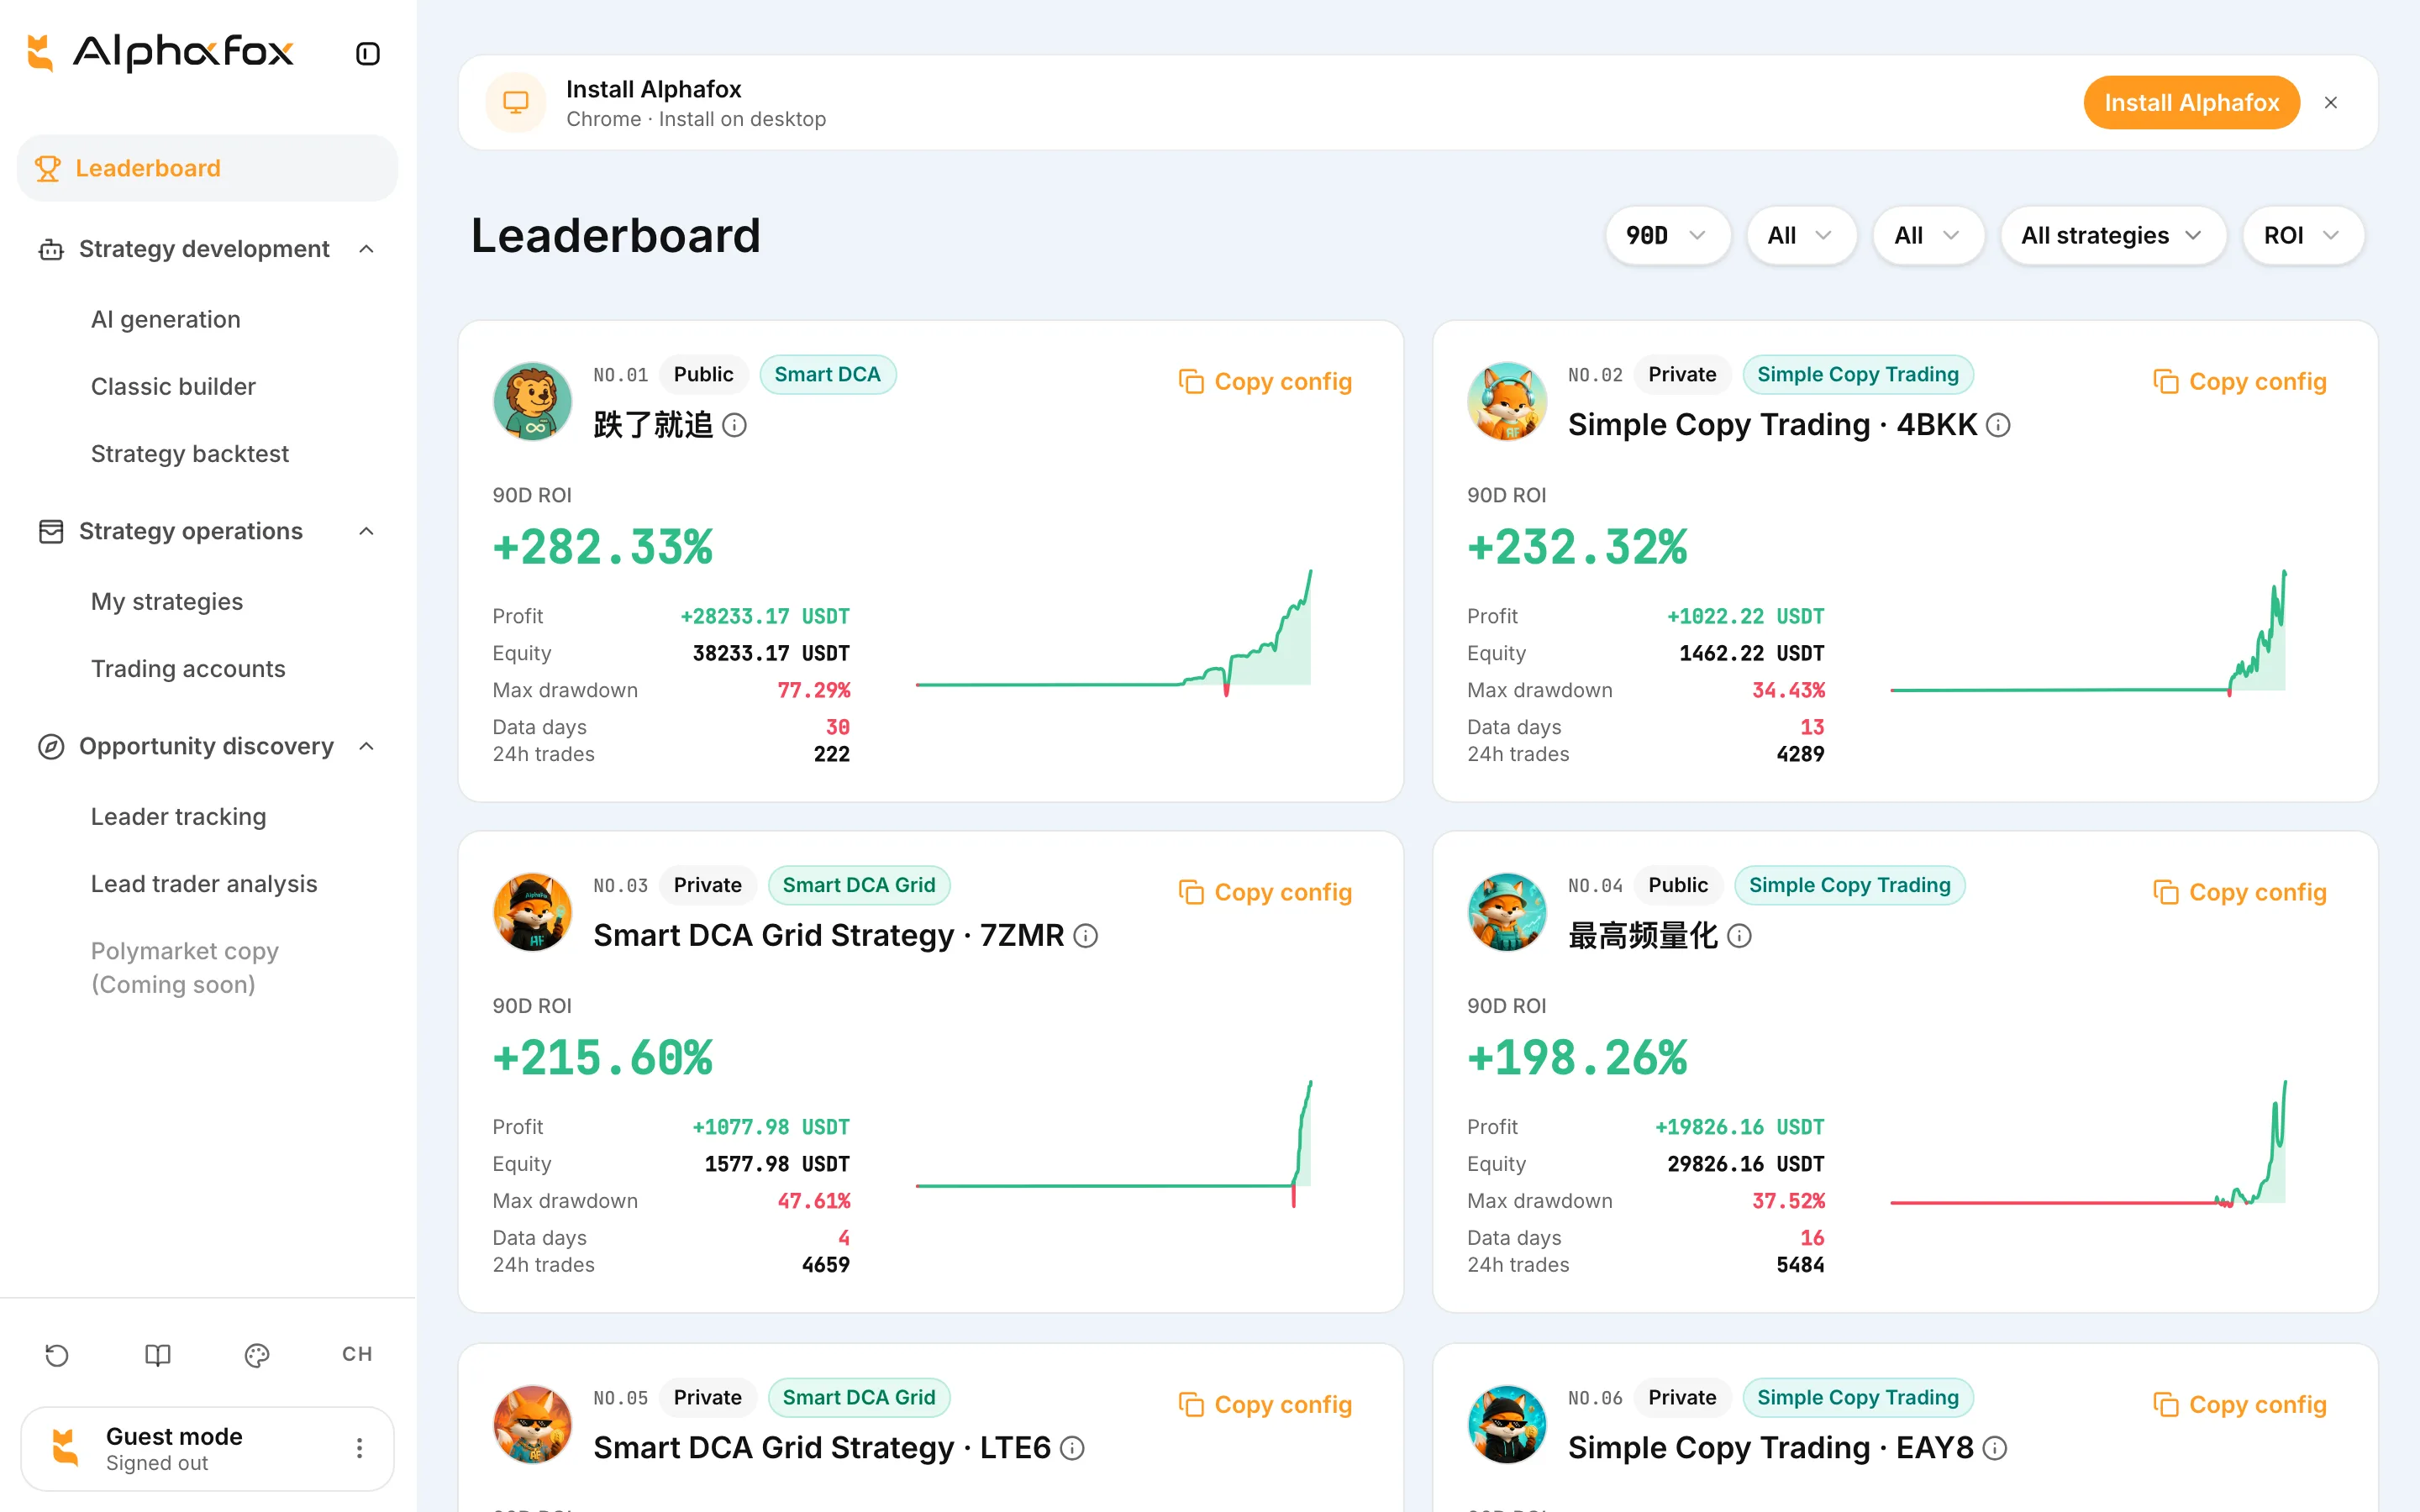Collapse the Strategy development section chevron

point(367,249)
